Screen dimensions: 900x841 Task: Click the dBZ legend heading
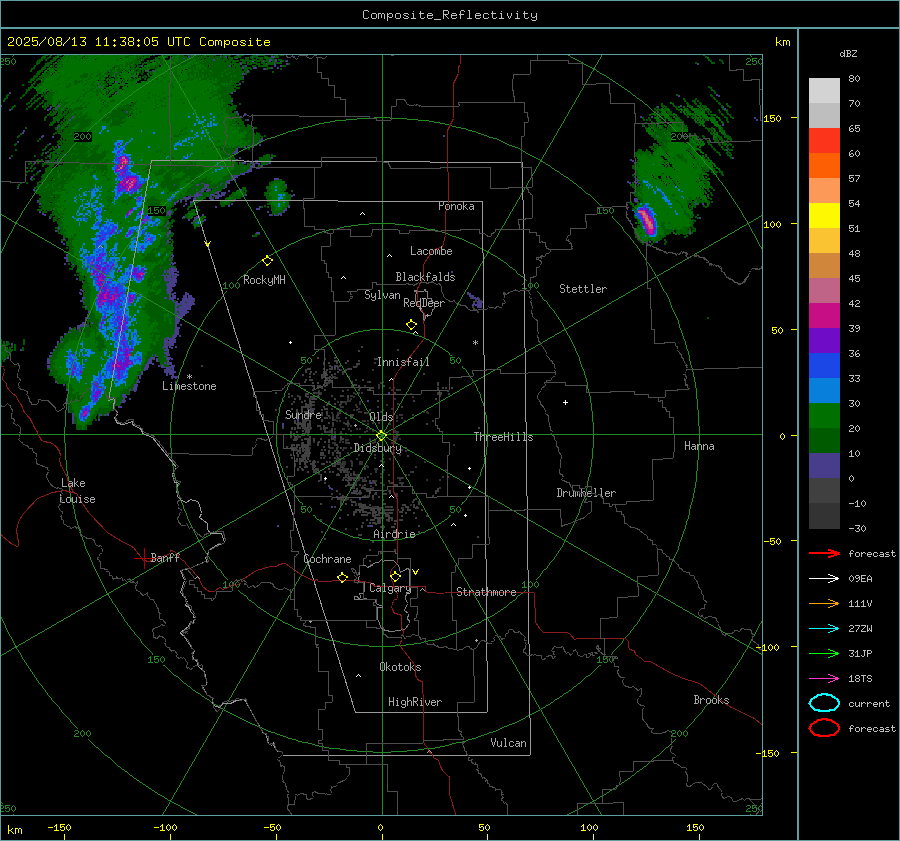848,54
